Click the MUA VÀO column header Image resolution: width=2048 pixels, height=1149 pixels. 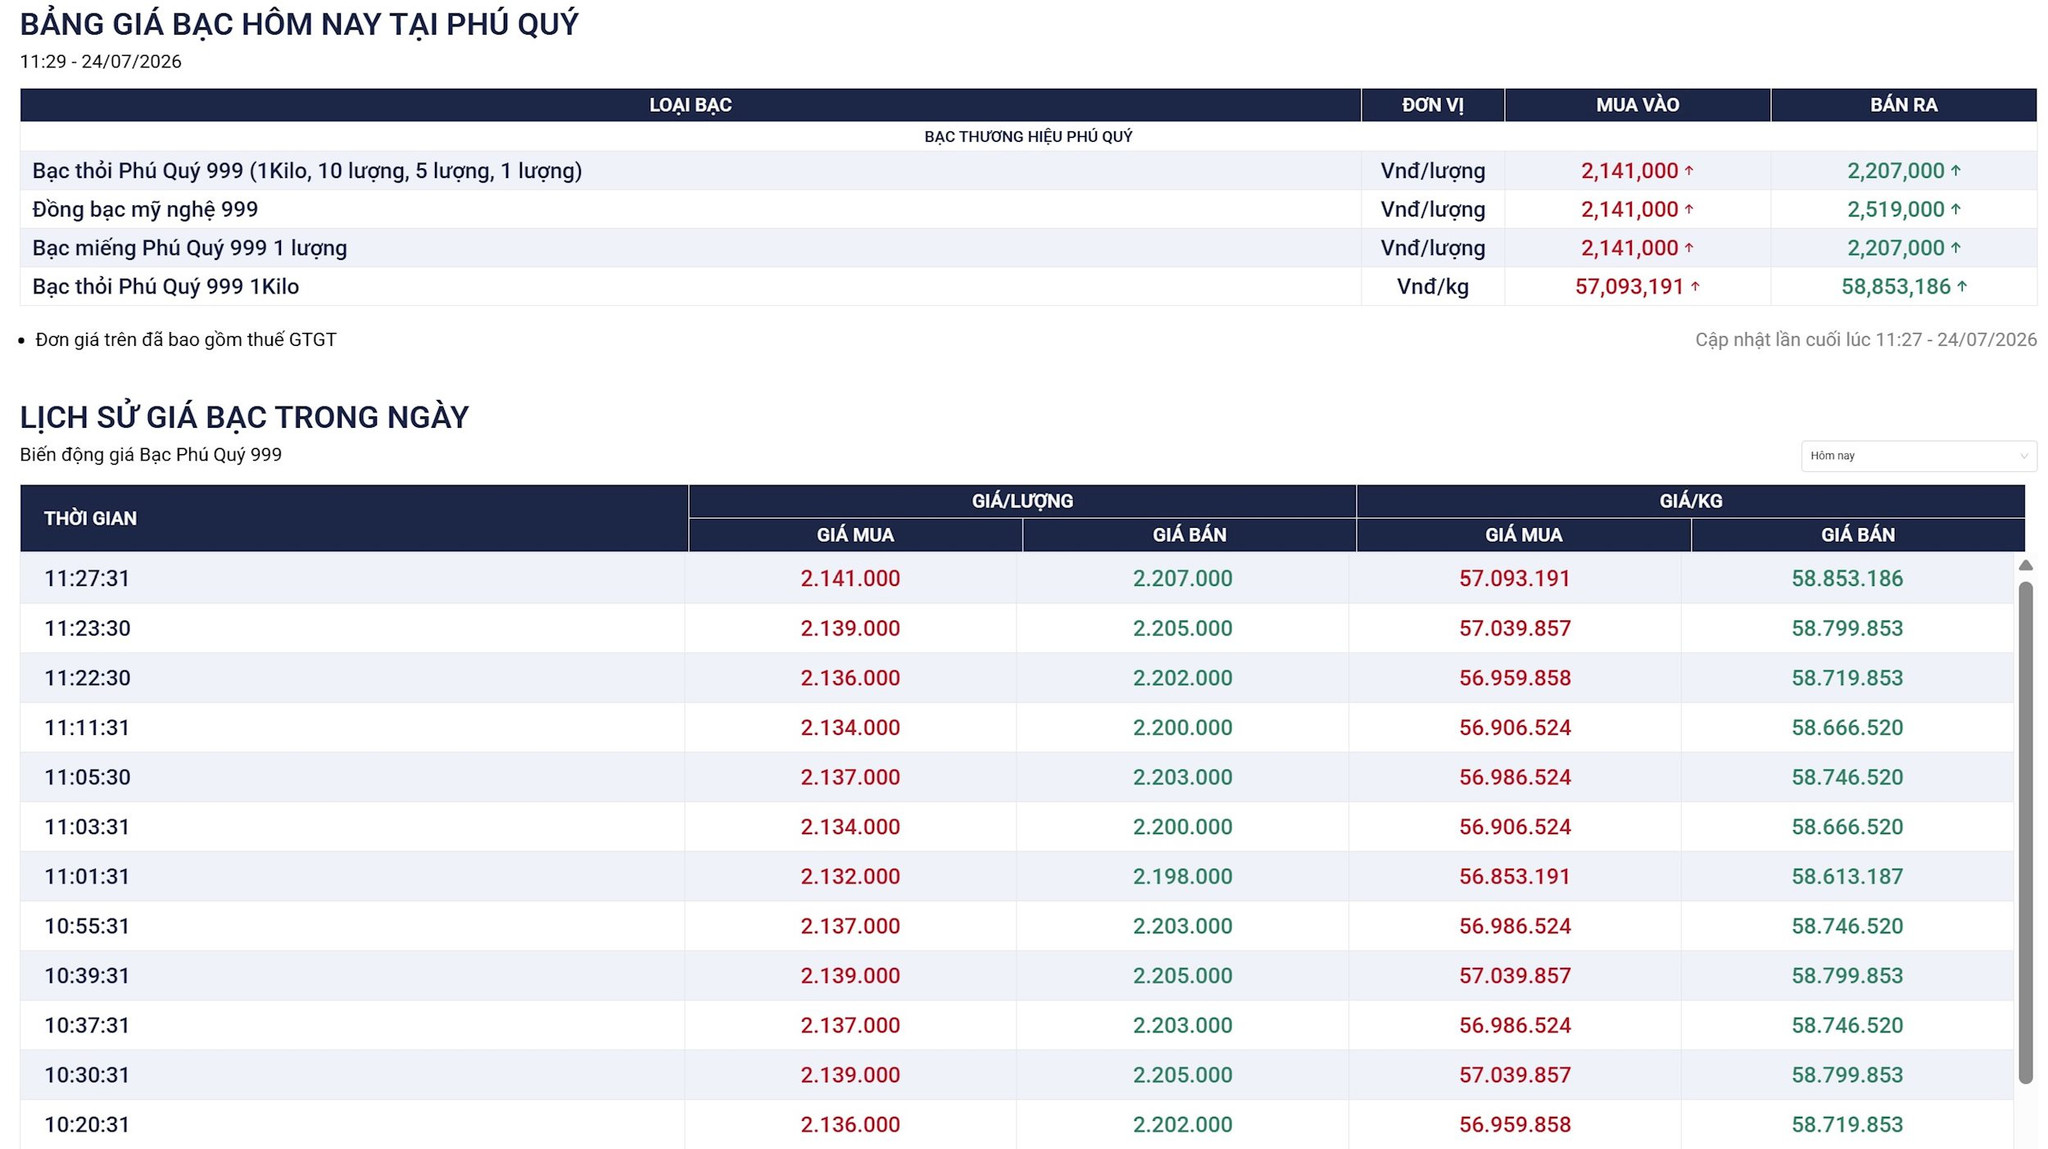(1637, 105)
